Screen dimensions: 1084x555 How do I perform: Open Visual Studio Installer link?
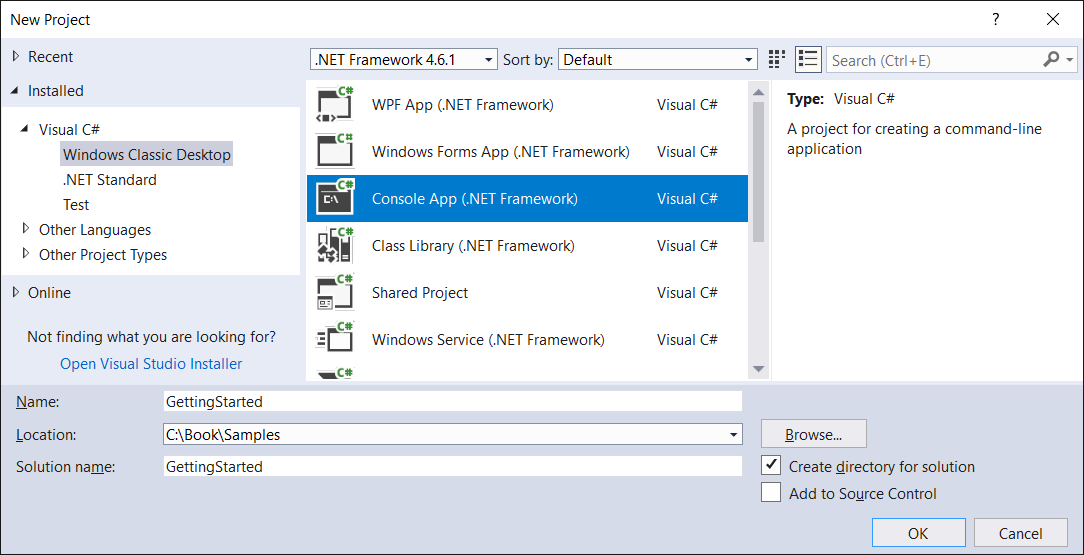coord(151,364)
